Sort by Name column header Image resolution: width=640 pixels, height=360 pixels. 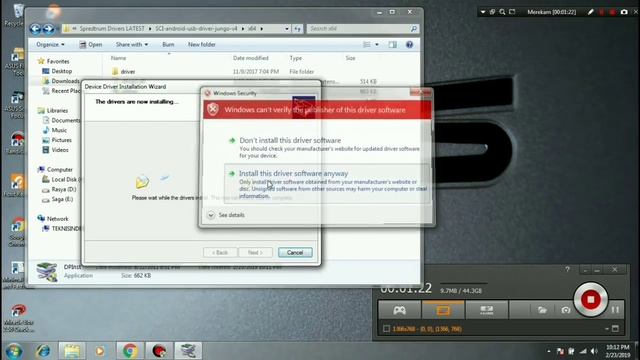pyautogui.click(x=118, y=58)
